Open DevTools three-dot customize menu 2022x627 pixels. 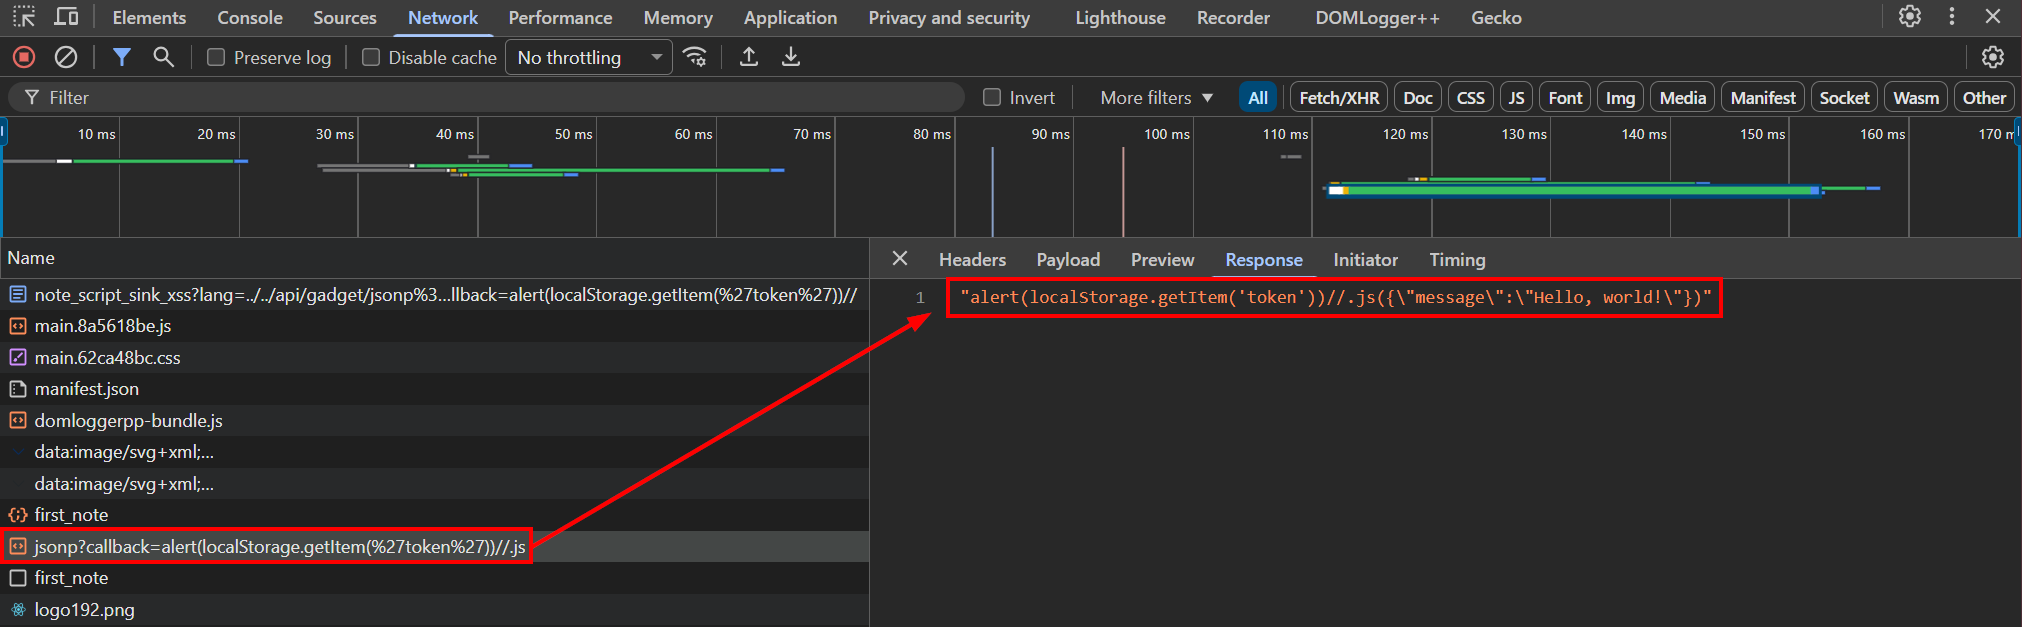click(x=1952, y=17)
